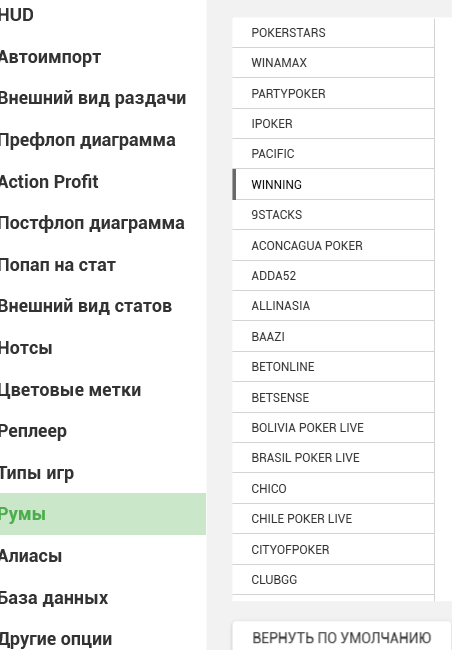Select POKERSTARS in the rooms list
The width and height of the screenshot is (452, 650).
[x=333, y=32]
